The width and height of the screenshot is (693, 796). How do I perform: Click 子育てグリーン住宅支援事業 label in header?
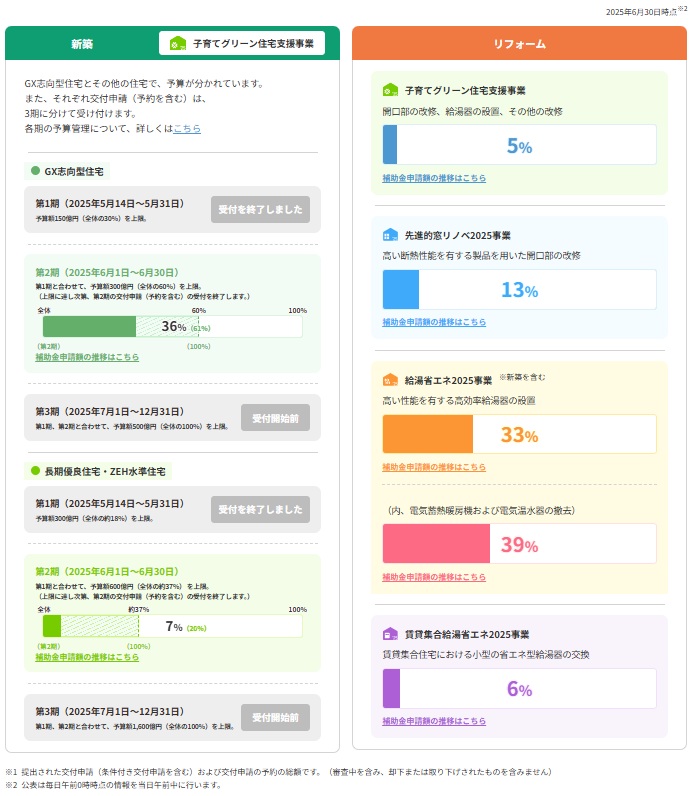tap(253, 44)
